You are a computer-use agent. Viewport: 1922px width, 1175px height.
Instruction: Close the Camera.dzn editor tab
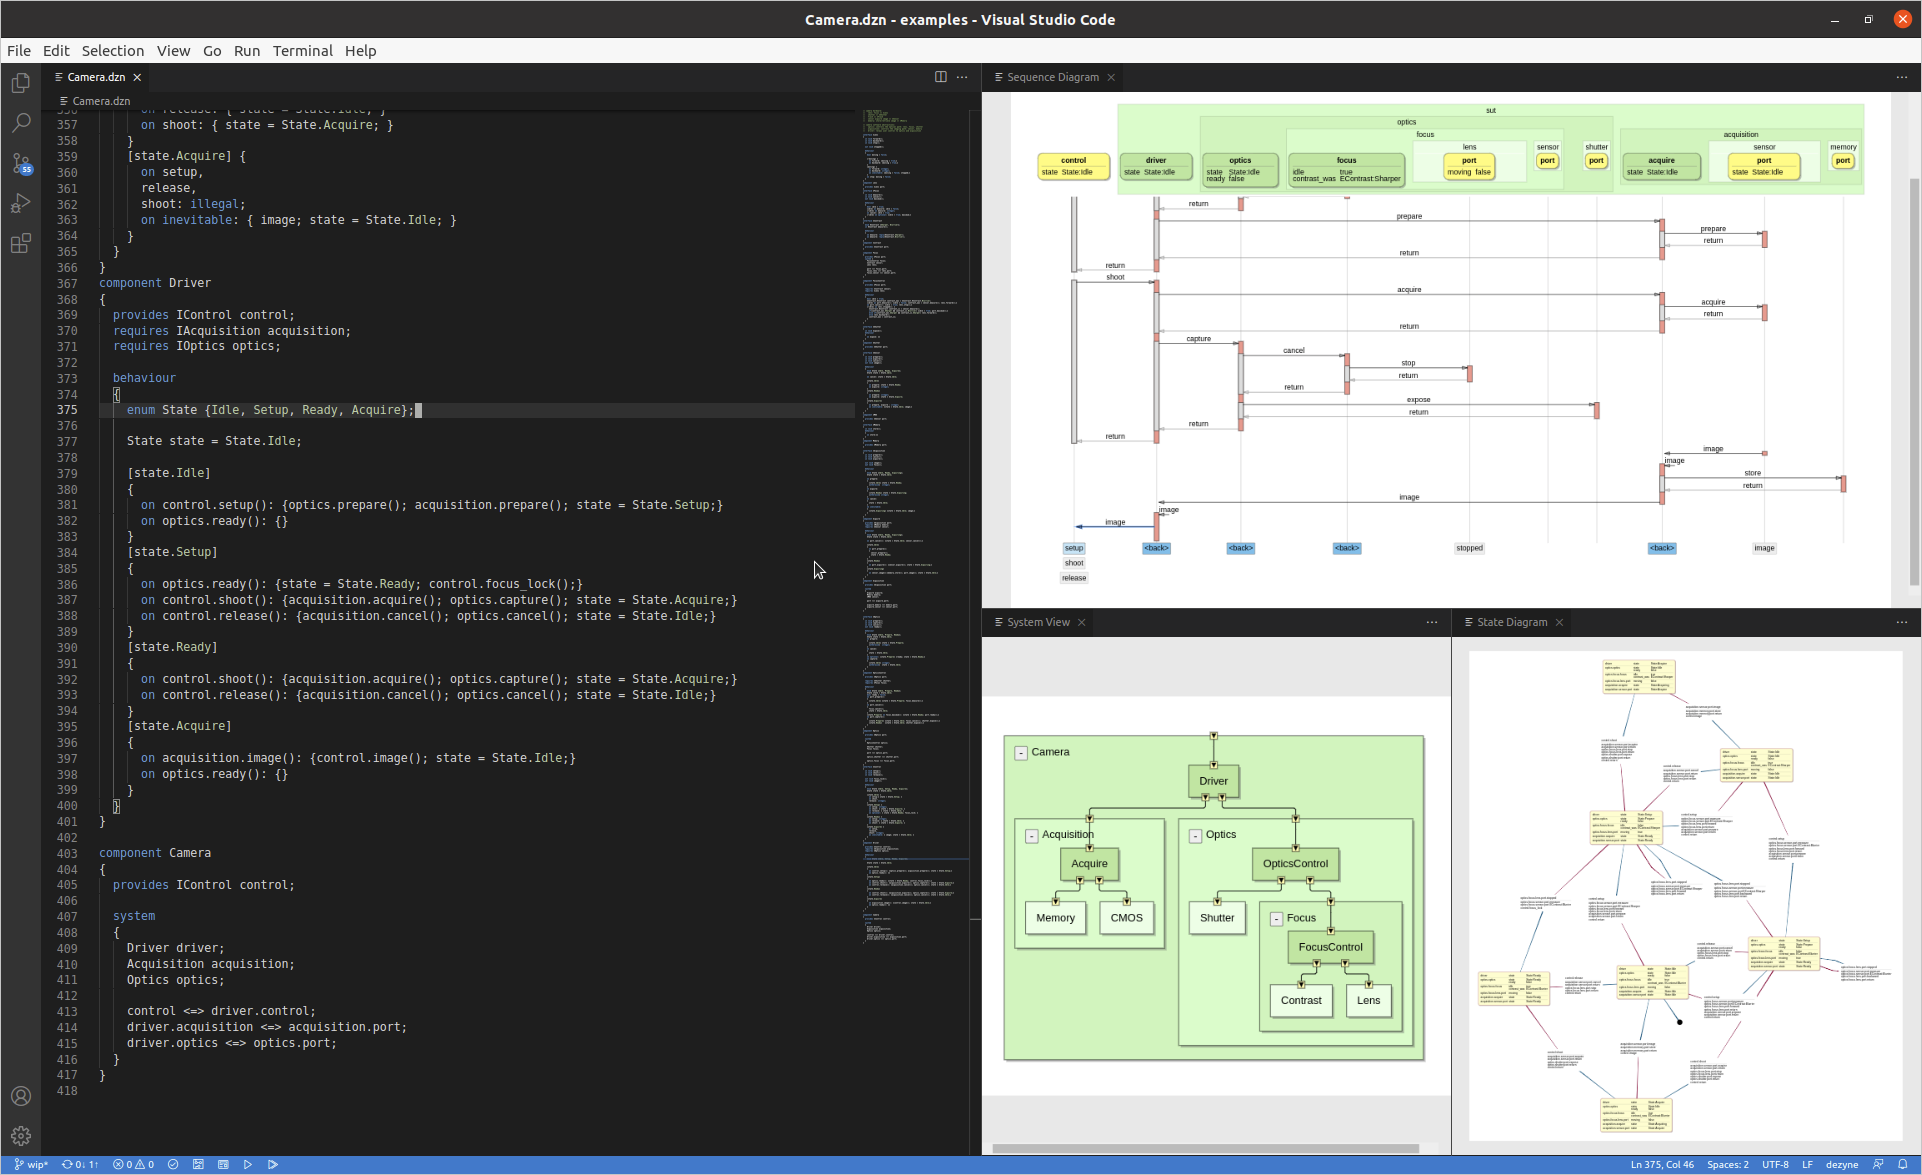click(137, 77)
